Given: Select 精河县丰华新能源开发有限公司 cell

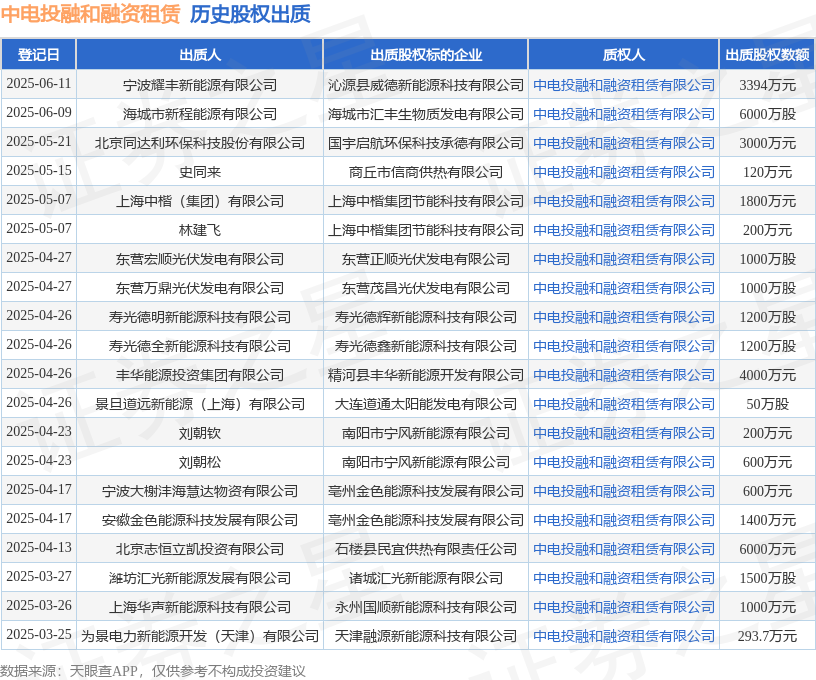Looking at the screenshot, I should point(426,375).
